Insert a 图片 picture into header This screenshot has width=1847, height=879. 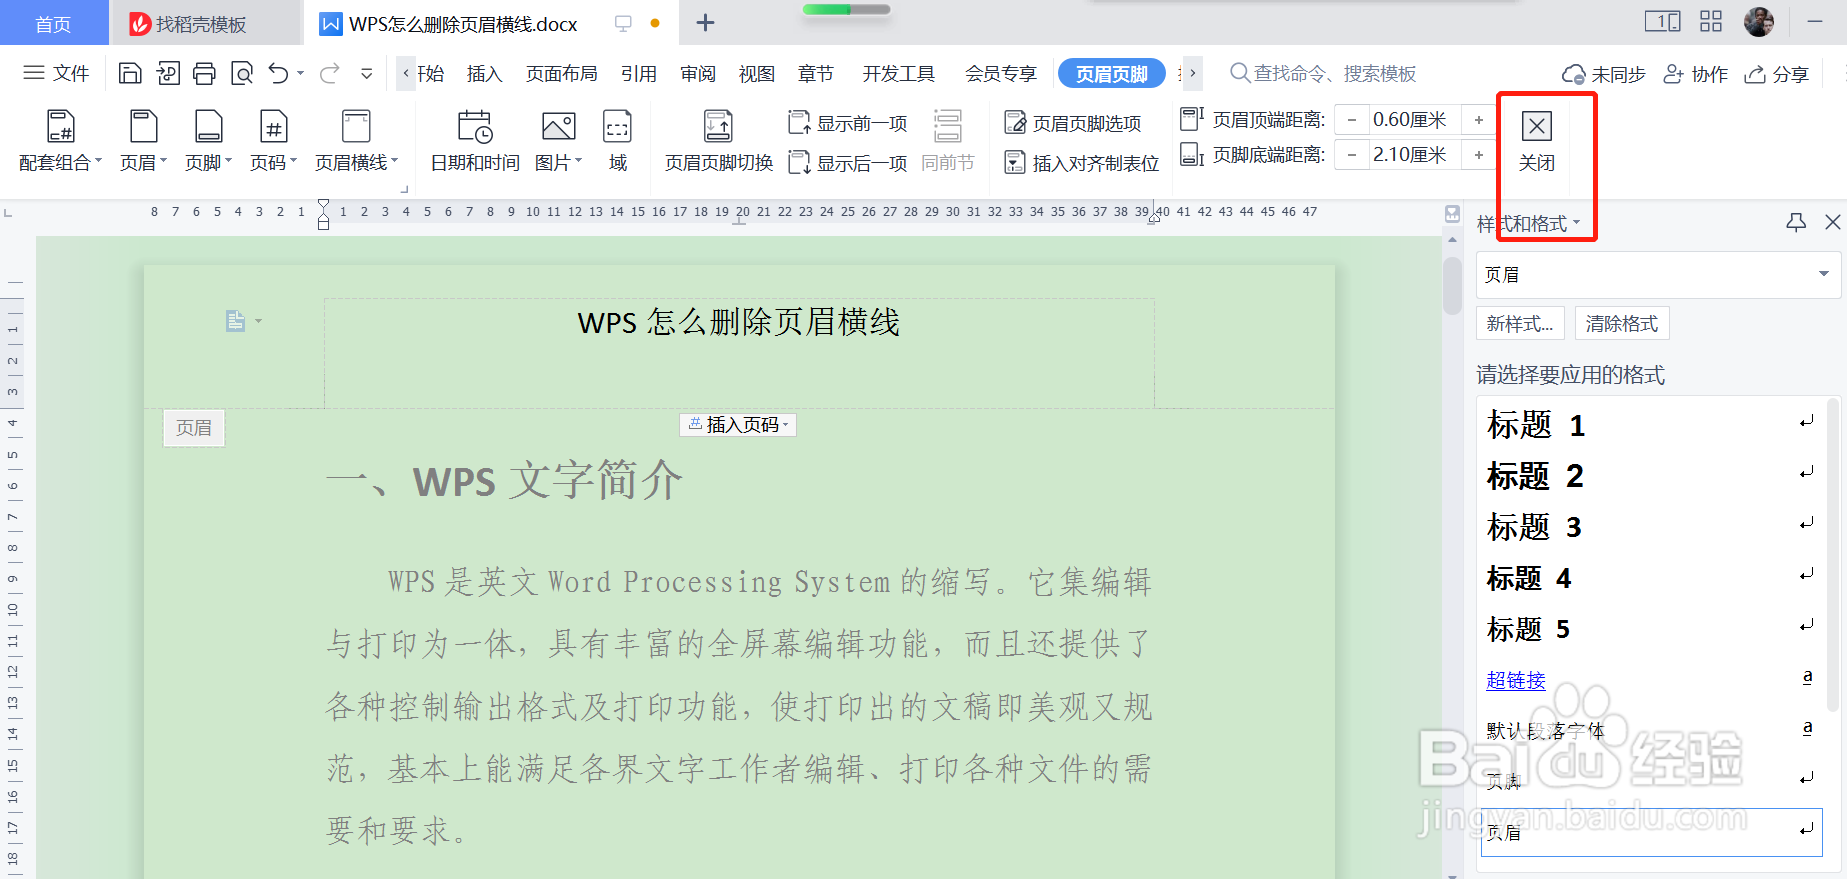pos(558,141)
